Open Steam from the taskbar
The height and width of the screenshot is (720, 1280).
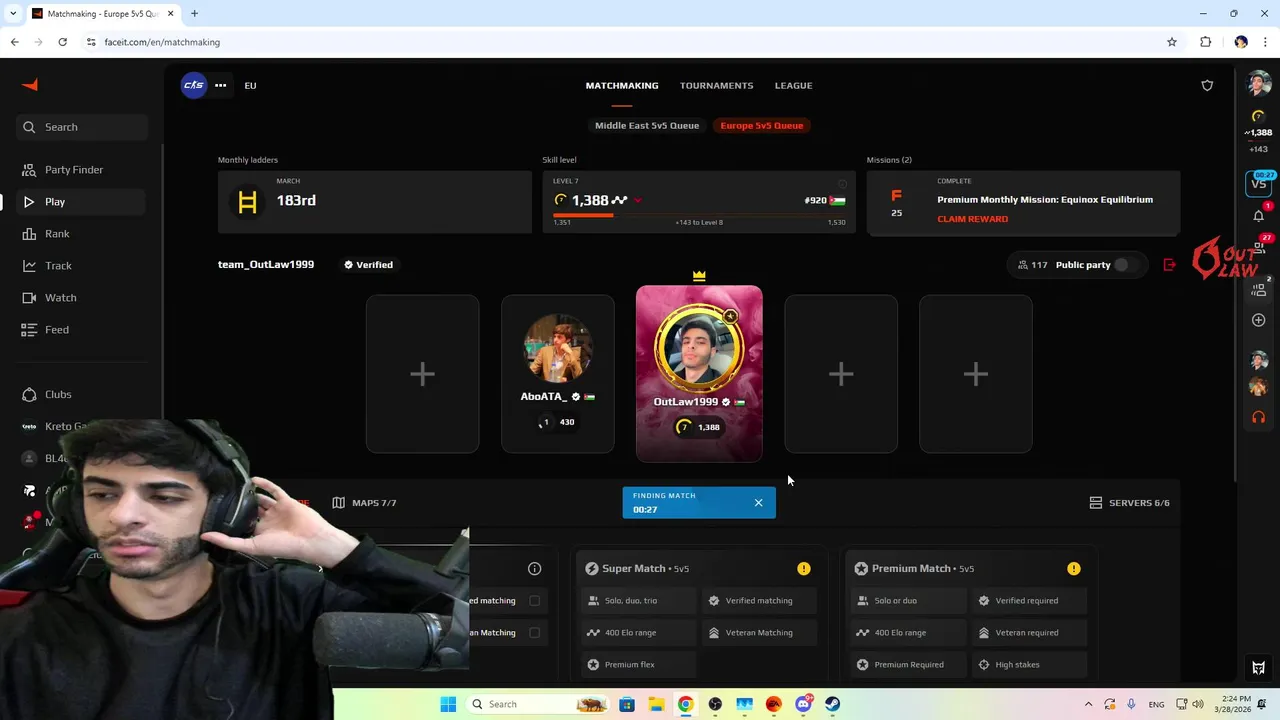[x=832, y=704]
